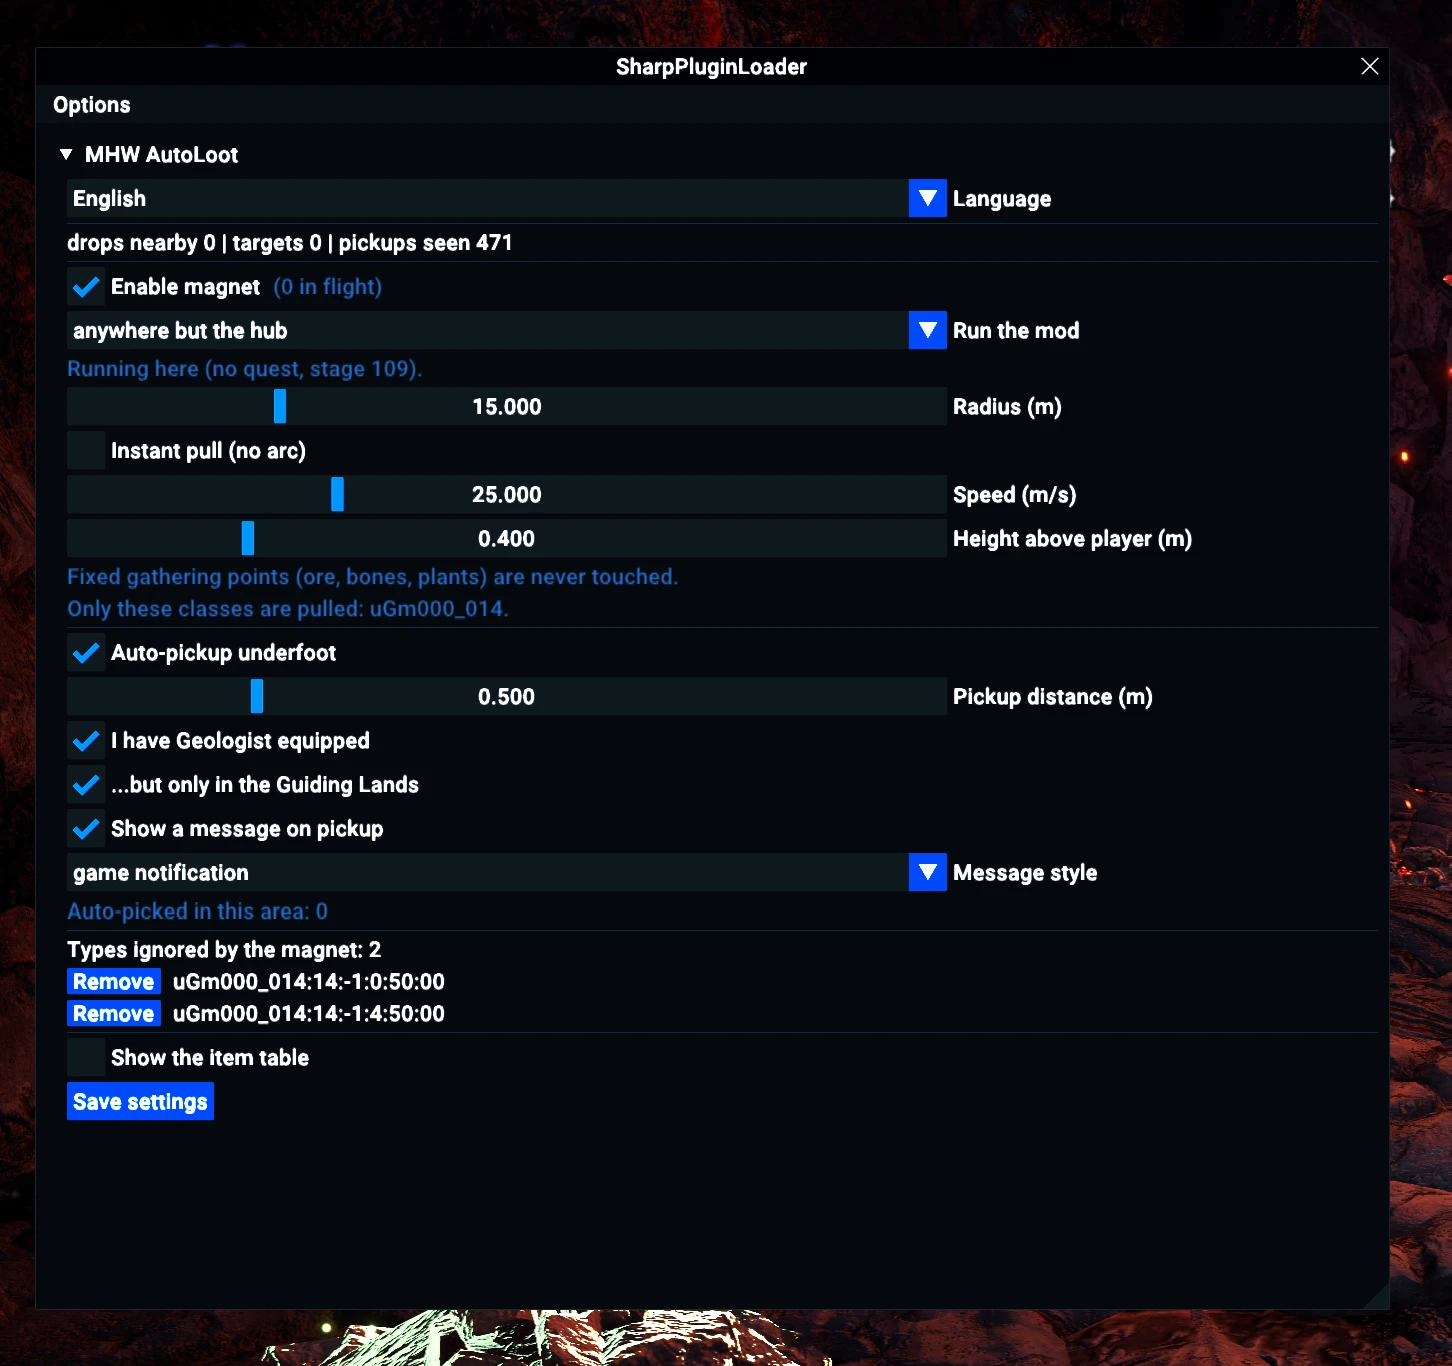This screenshot has height=1366, width=1452.
Task: Remove ignored type uGm000_014:14:-1:0:50:00
Action: coord(114,982)
